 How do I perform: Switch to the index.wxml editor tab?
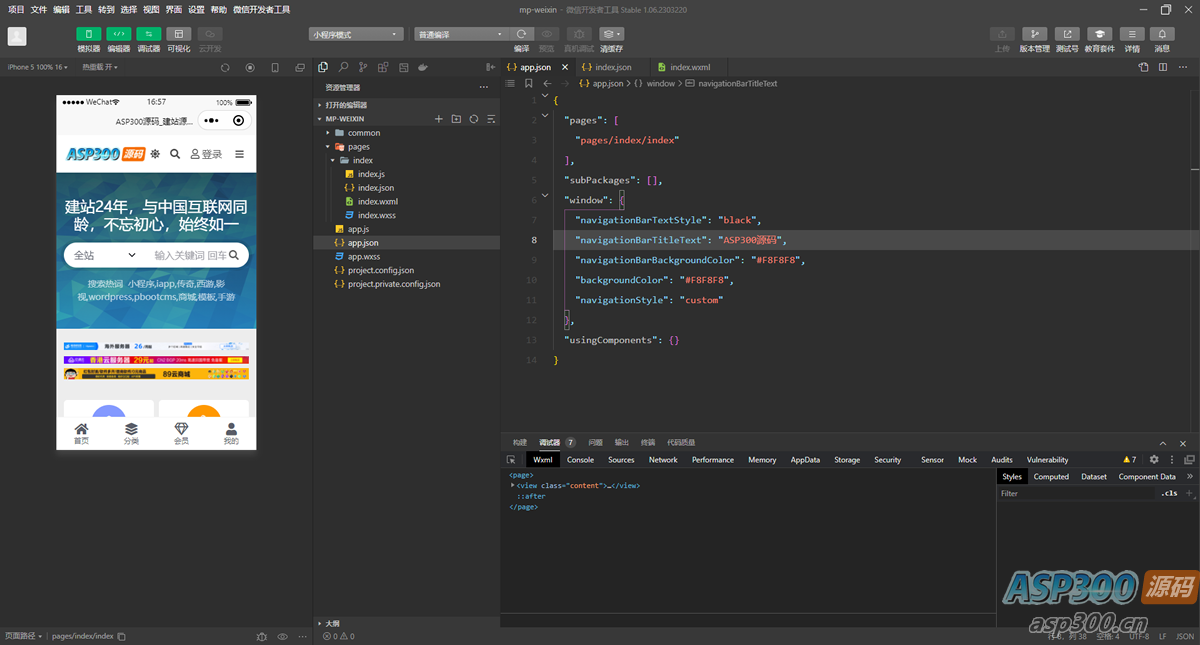tap(689, 67)
